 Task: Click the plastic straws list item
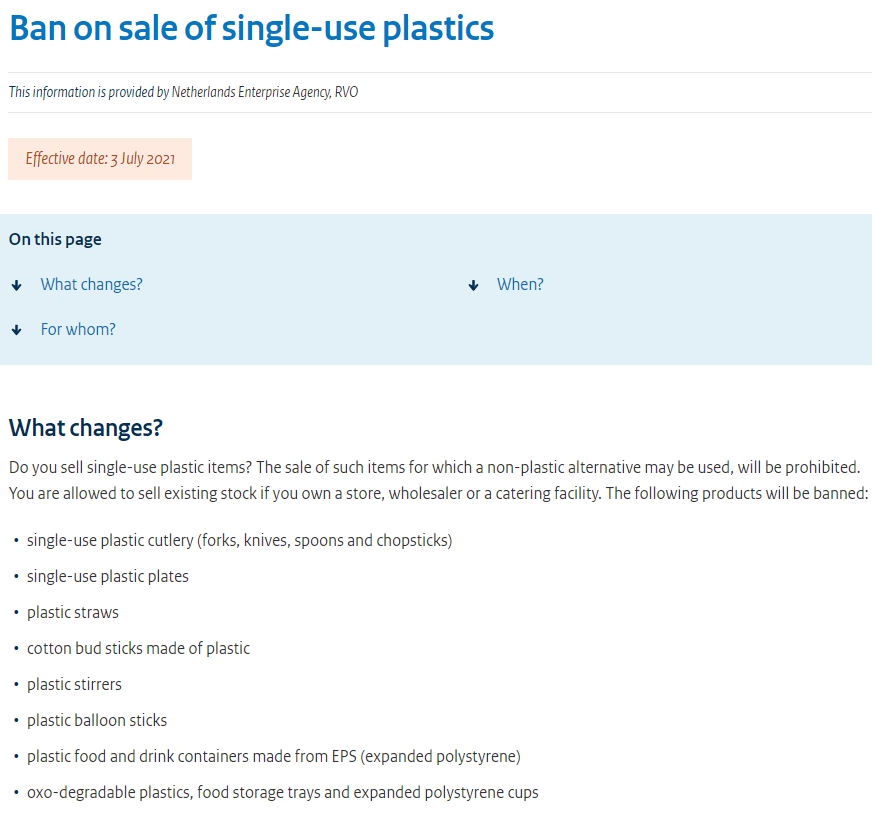pos(72,613)
